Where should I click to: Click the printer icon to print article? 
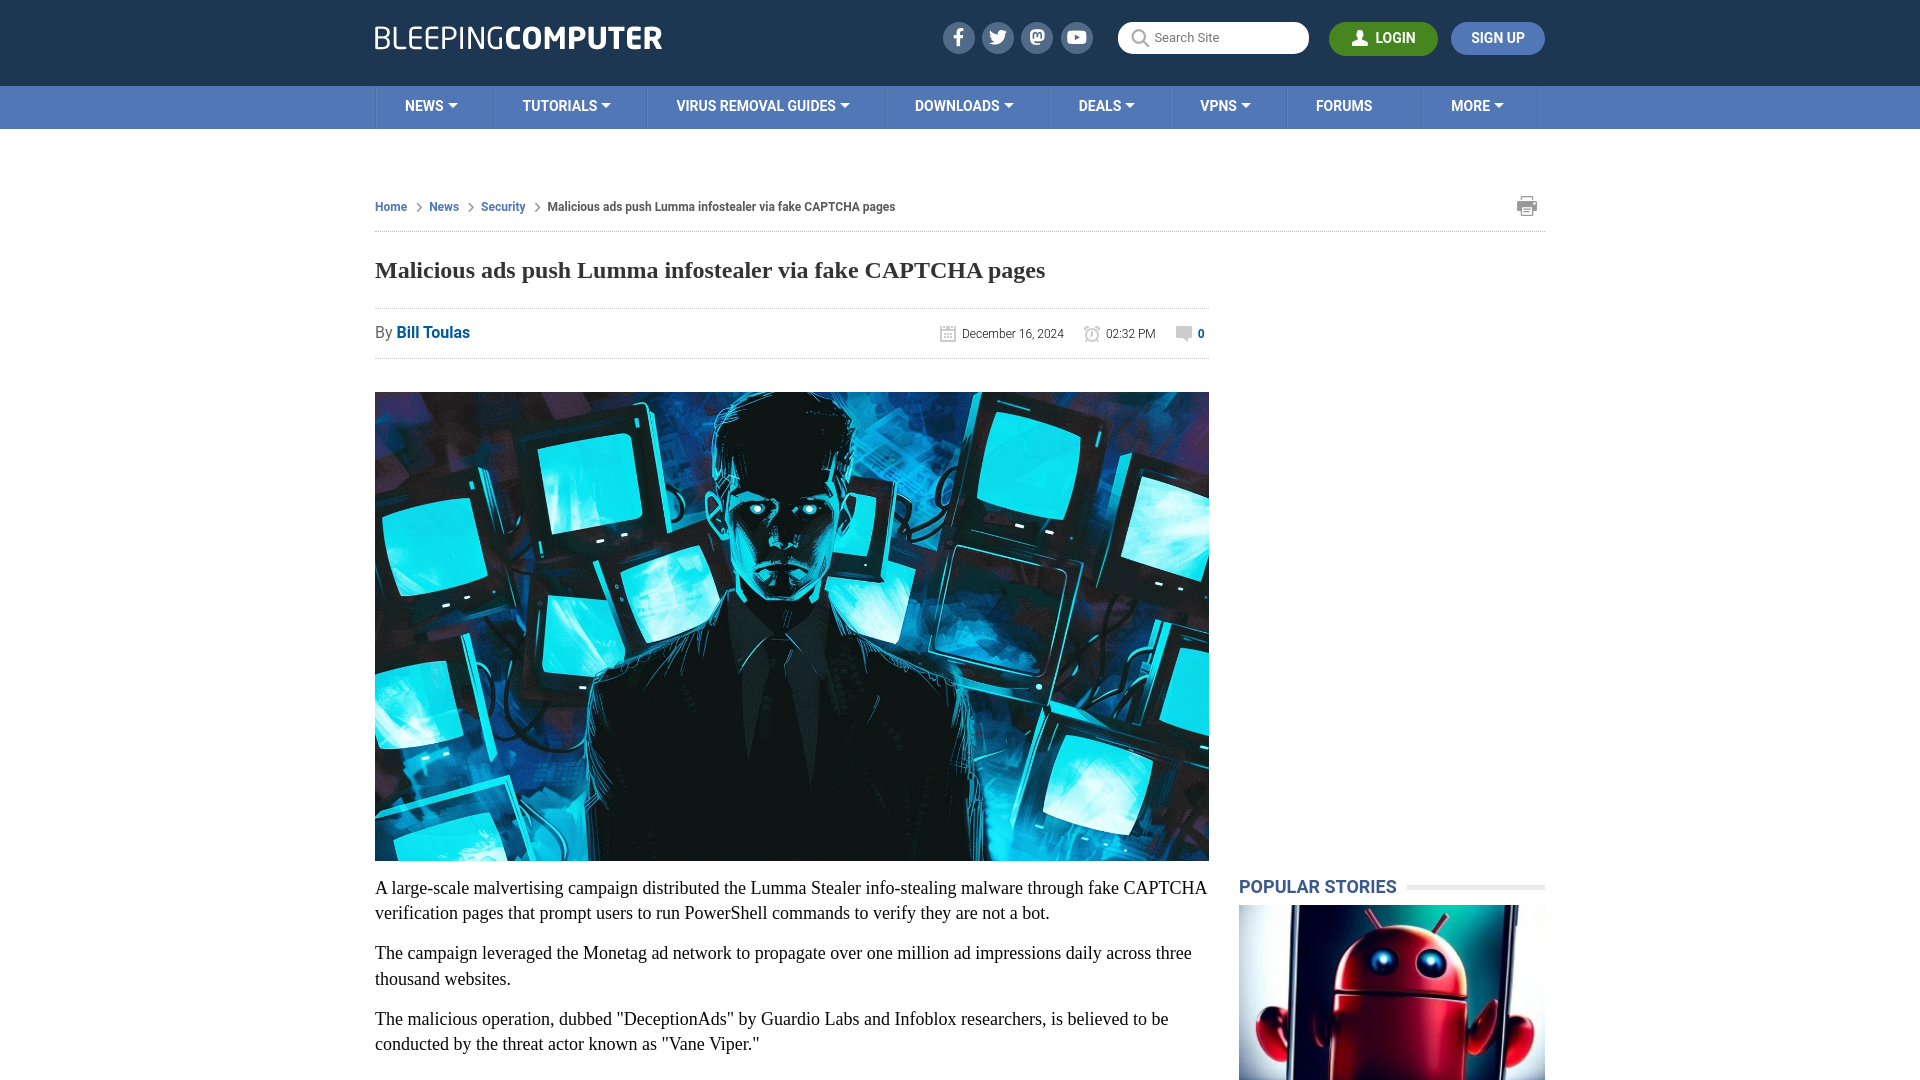1526,206
